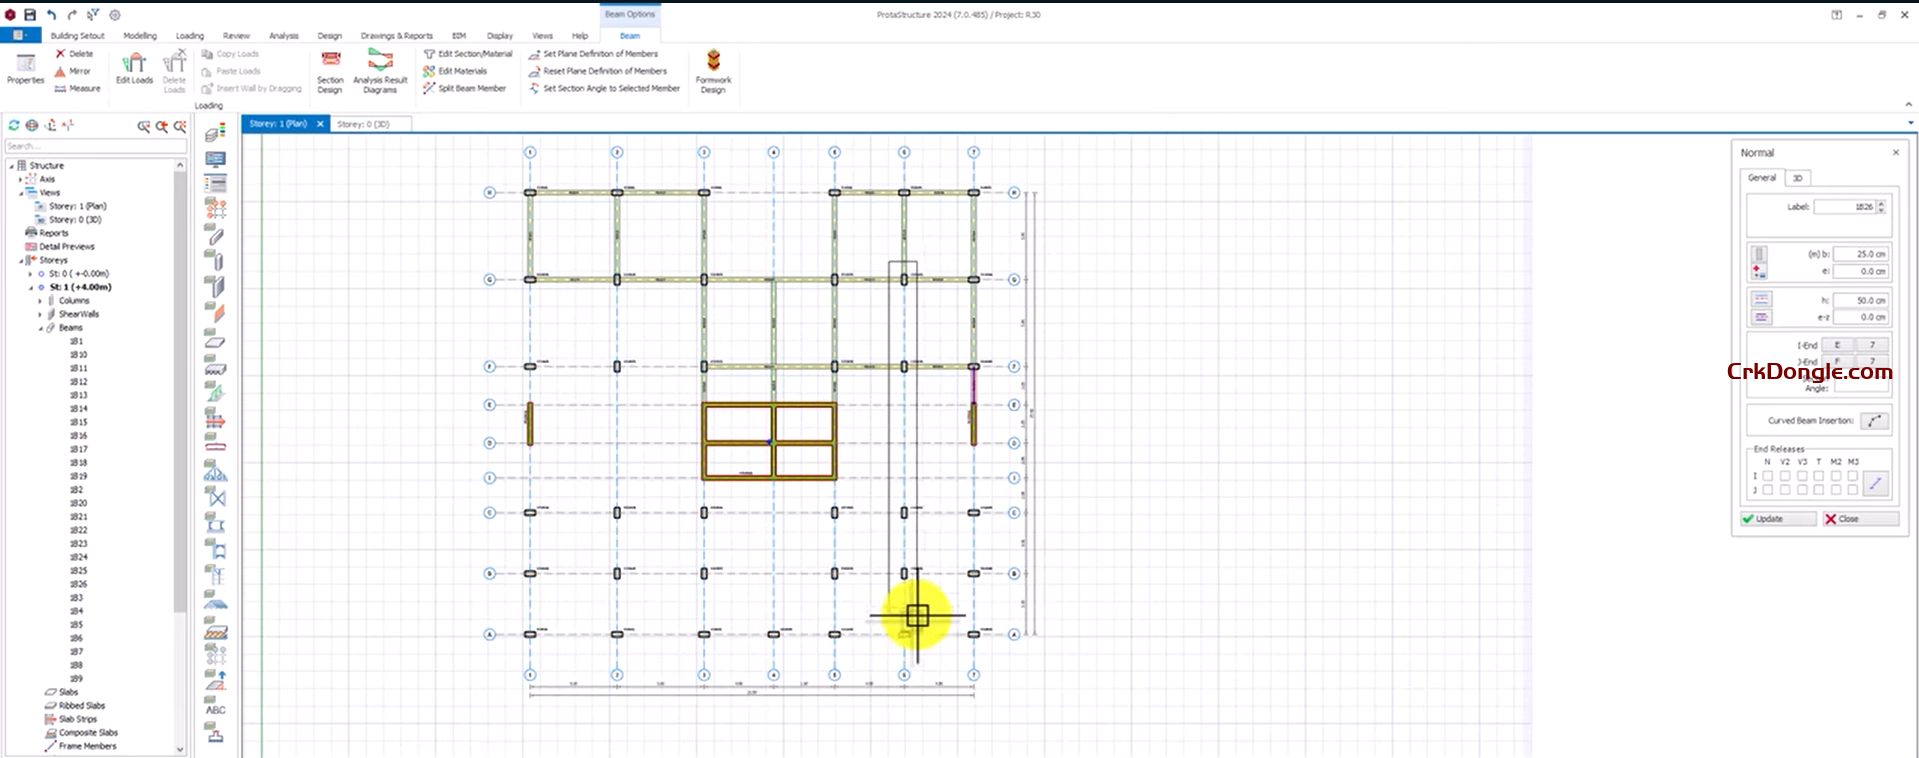Click the I-End E button
The image size is (1919, 758).
coord(1837,345)
